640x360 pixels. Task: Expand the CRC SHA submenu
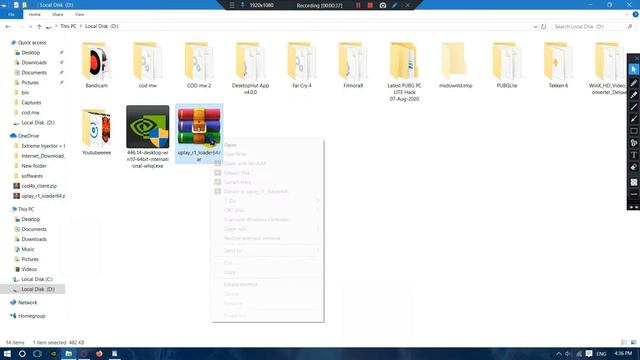268,210
